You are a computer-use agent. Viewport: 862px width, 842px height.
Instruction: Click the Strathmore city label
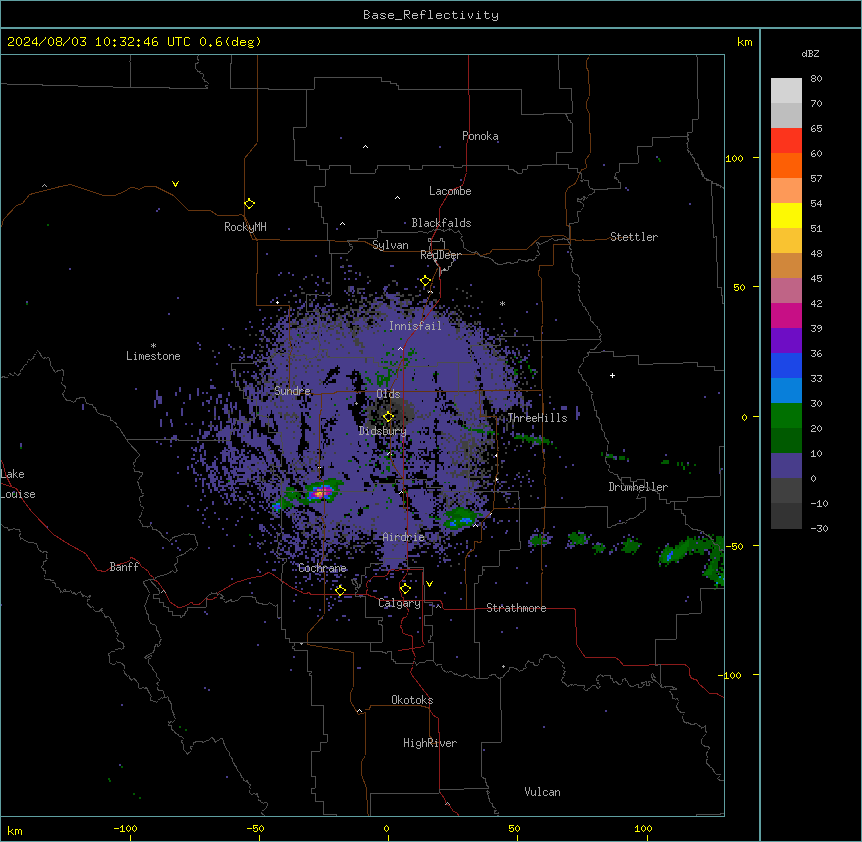pos(516,608)
